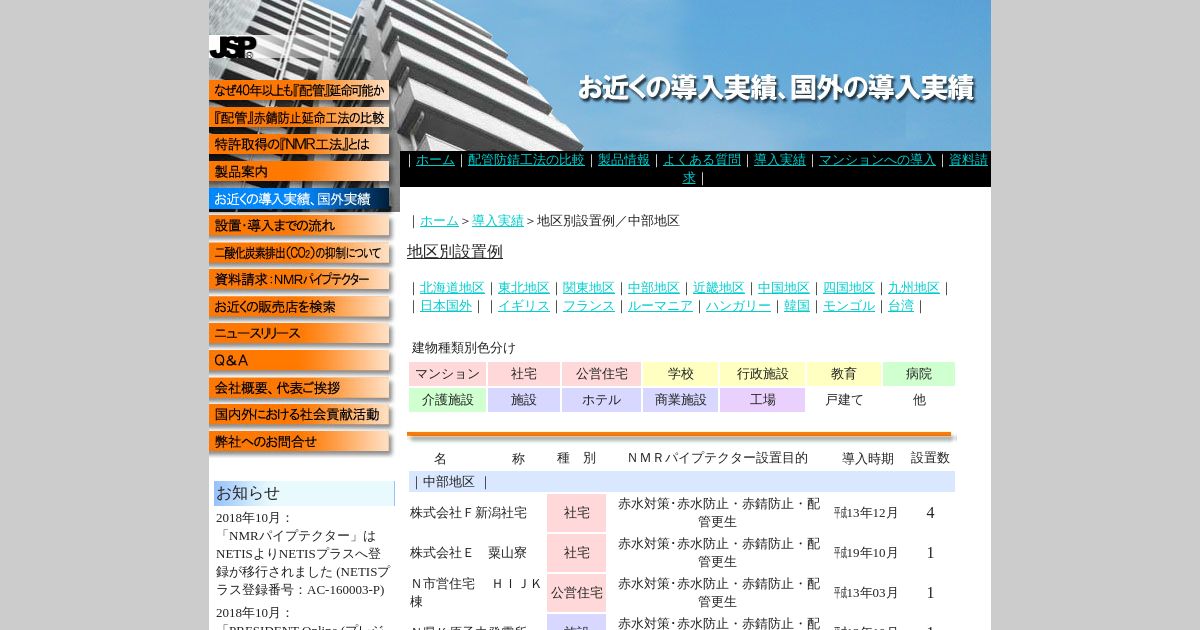Open 北海道地区 region link
Screen dimensions: 1200x630
[x=452, y=288]
